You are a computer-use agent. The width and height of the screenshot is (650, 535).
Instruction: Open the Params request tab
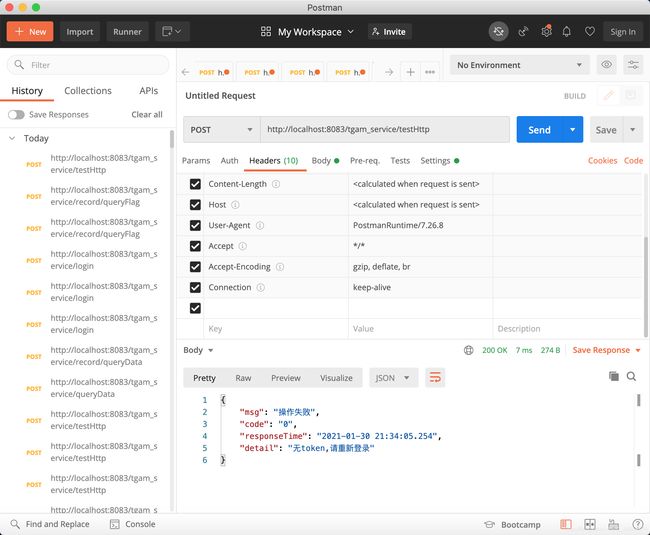(x=196, y=161)
